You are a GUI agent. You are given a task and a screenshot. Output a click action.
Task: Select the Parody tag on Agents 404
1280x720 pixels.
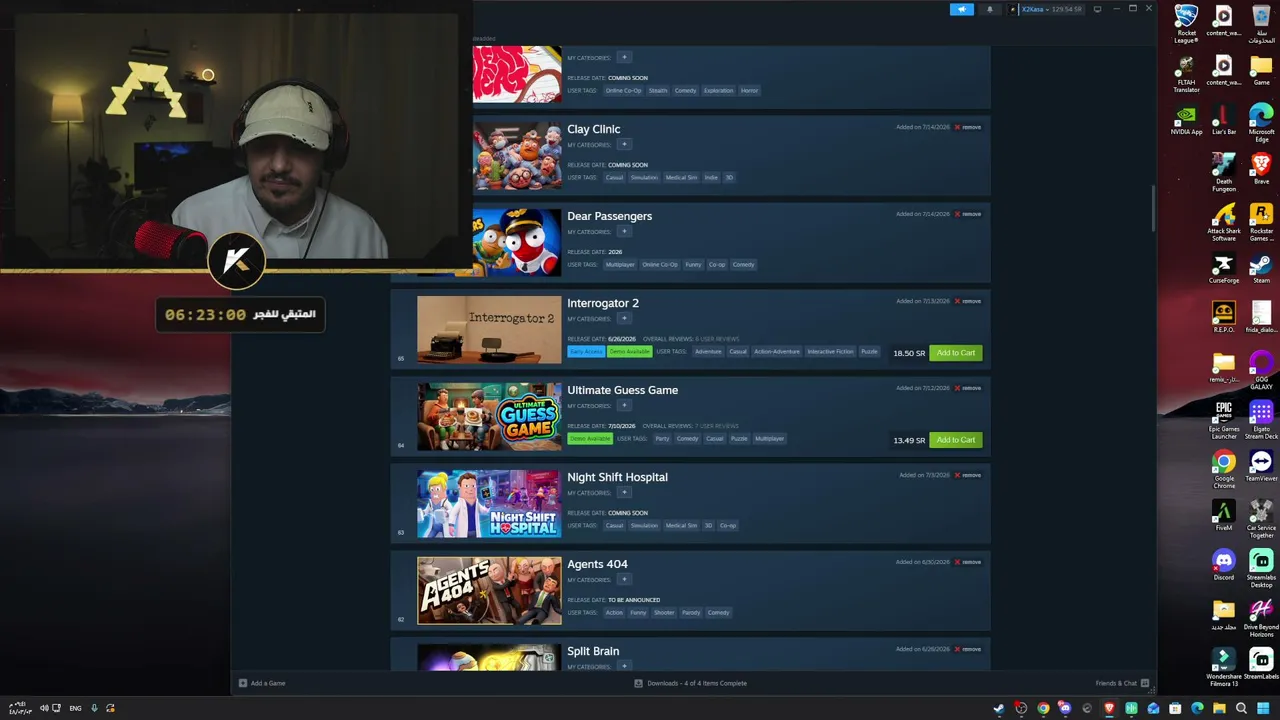[x=691, y=613]
